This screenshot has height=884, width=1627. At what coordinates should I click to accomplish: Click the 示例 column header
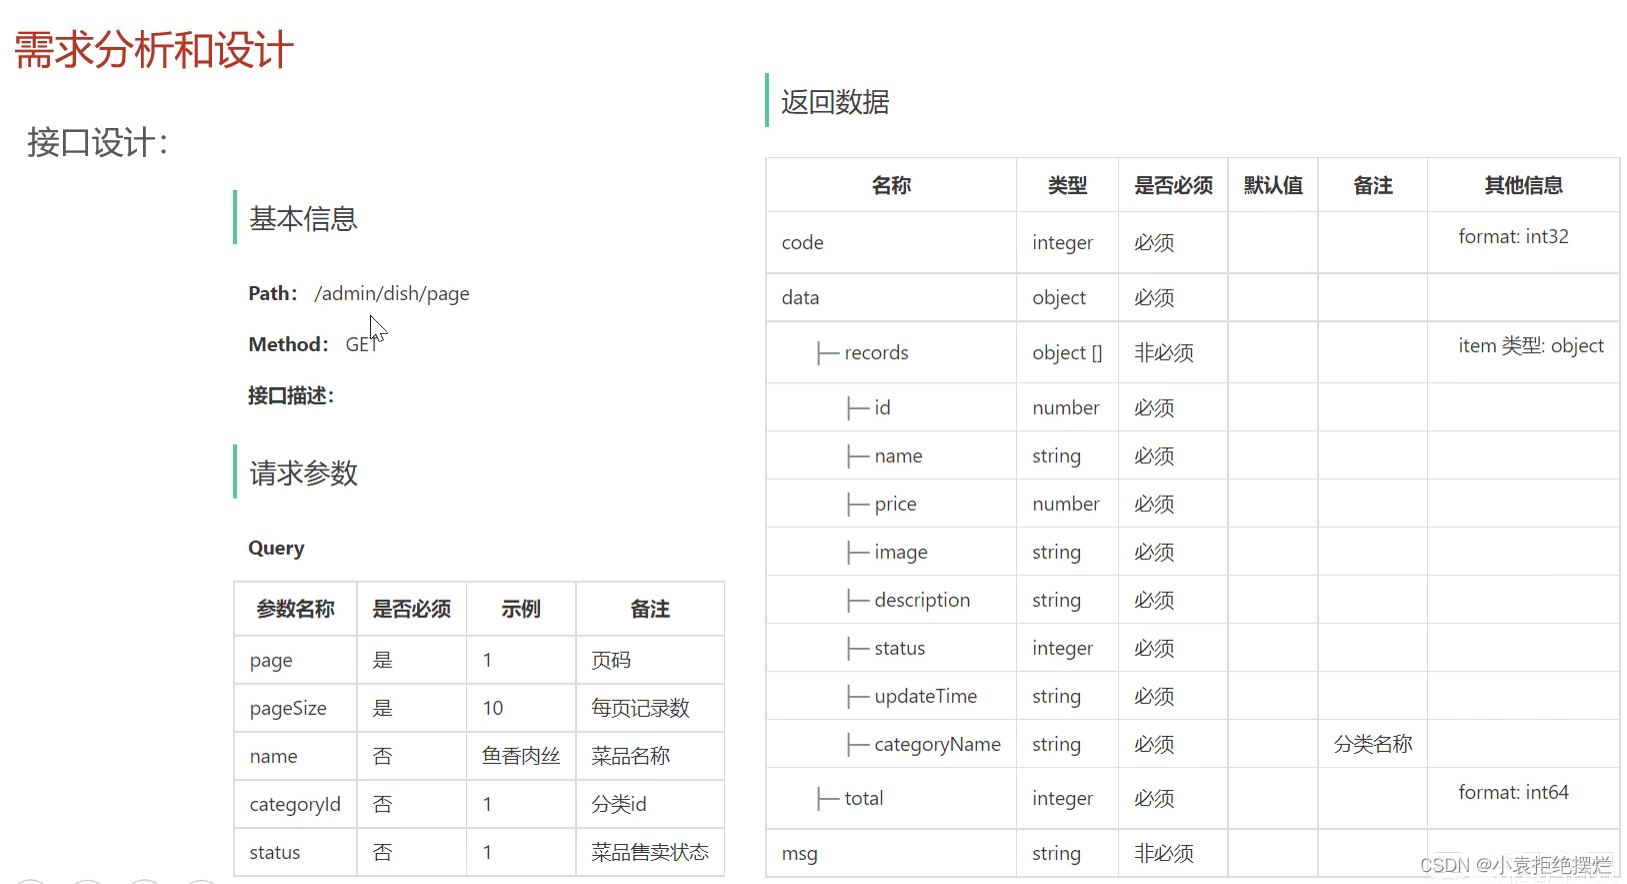[521, 609]
